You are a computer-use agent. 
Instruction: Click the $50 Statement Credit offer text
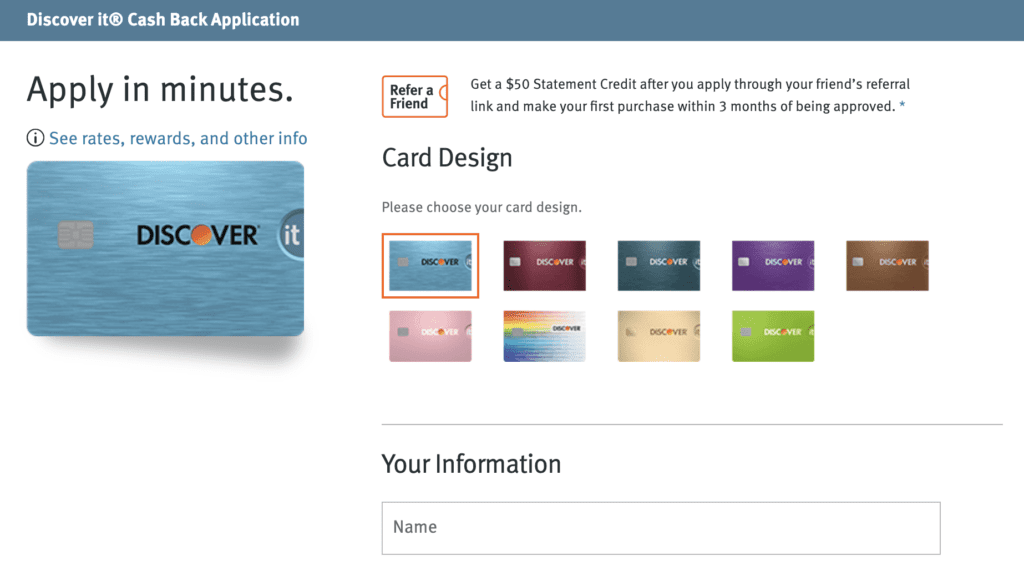click(690, 95)
